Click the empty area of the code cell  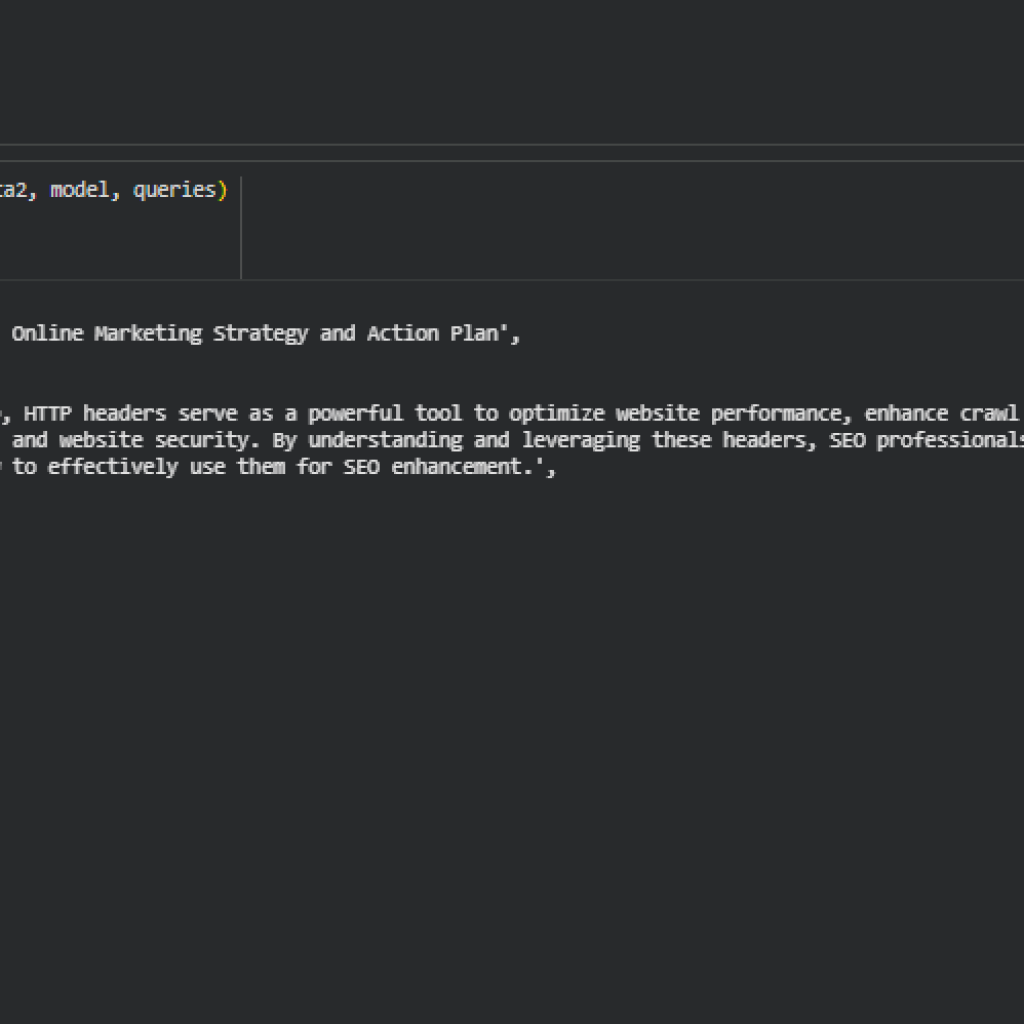click(120, 245)
